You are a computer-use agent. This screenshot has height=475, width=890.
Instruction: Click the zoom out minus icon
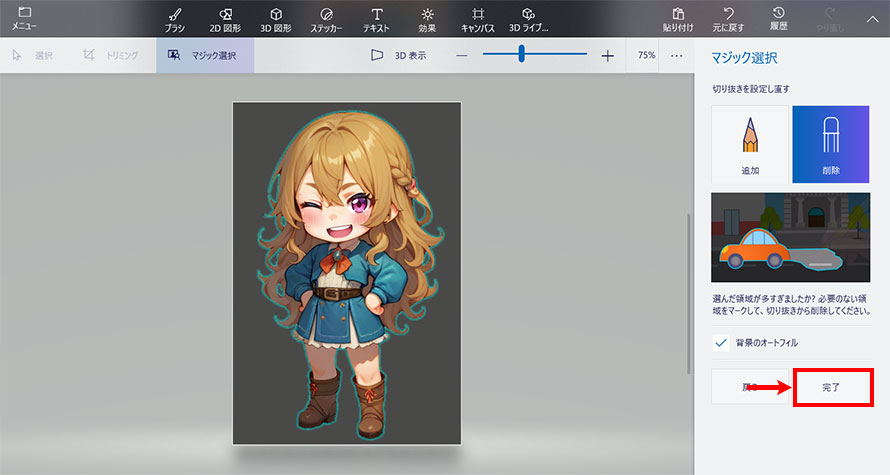click(461, 56)
